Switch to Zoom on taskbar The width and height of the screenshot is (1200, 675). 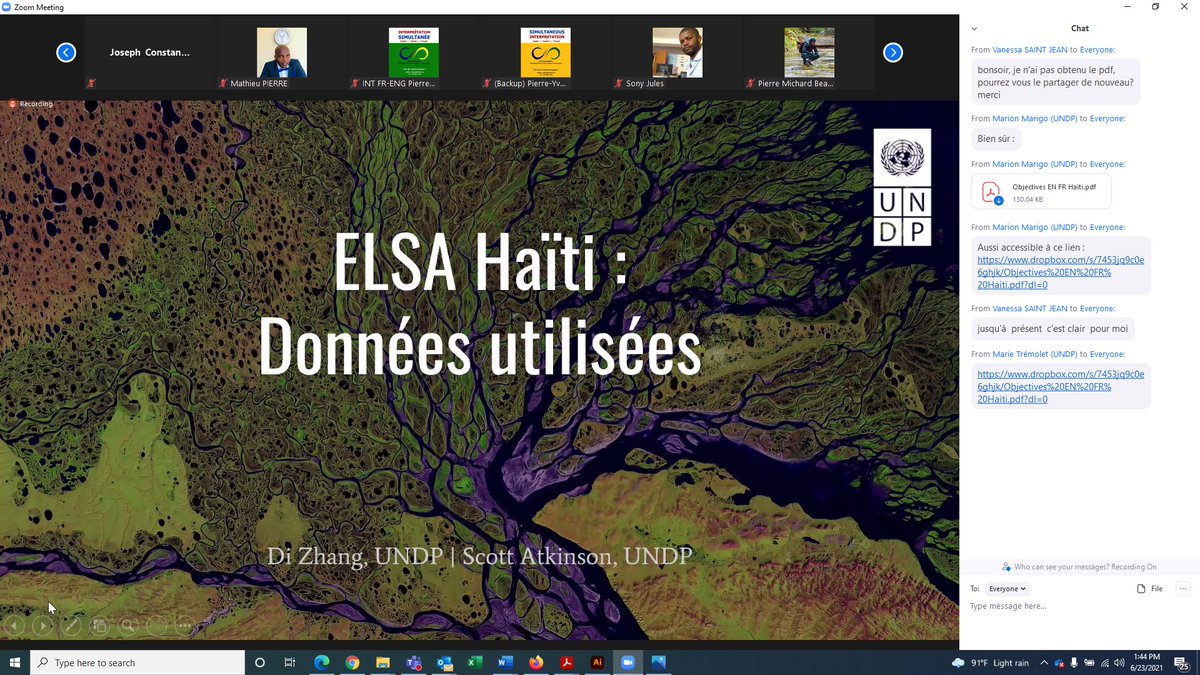(x=628, y=662)
